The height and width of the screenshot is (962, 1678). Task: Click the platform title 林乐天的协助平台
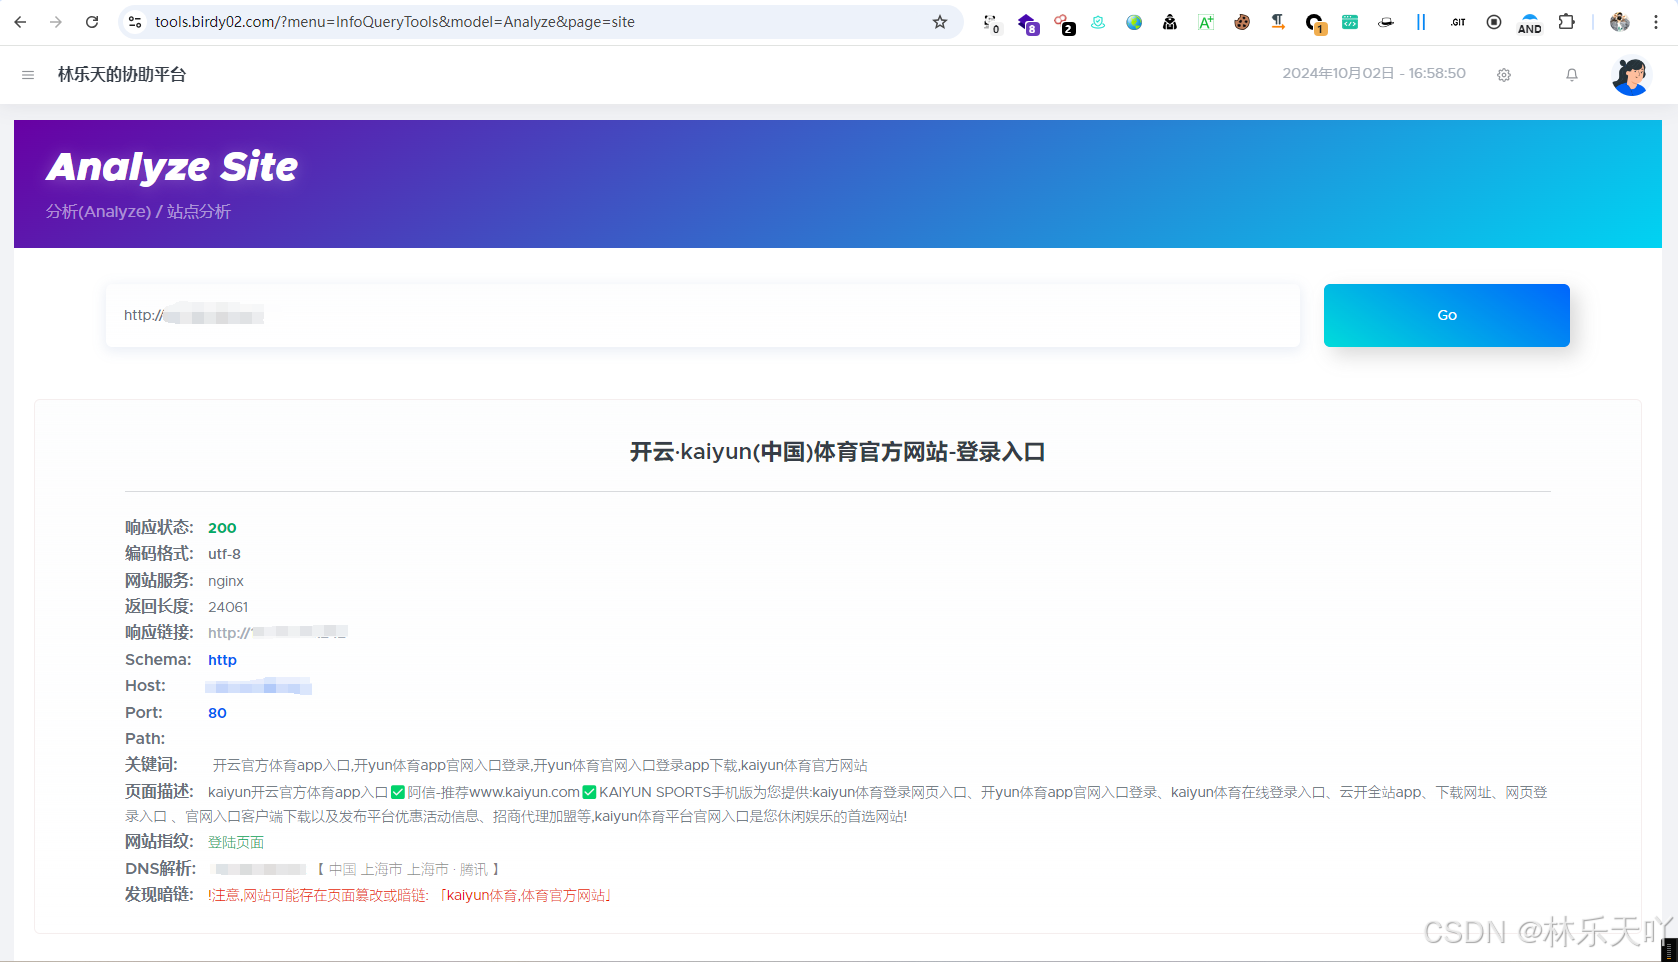(x=122, y=75)
